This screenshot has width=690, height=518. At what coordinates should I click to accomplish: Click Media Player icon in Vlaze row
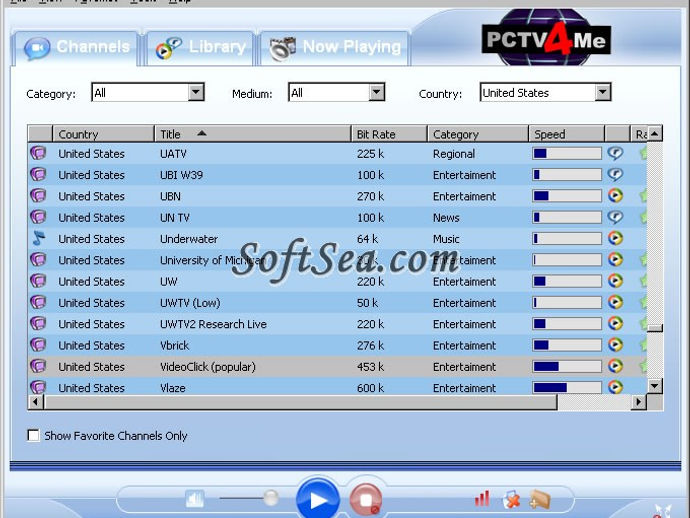click(x=615, y=387)
